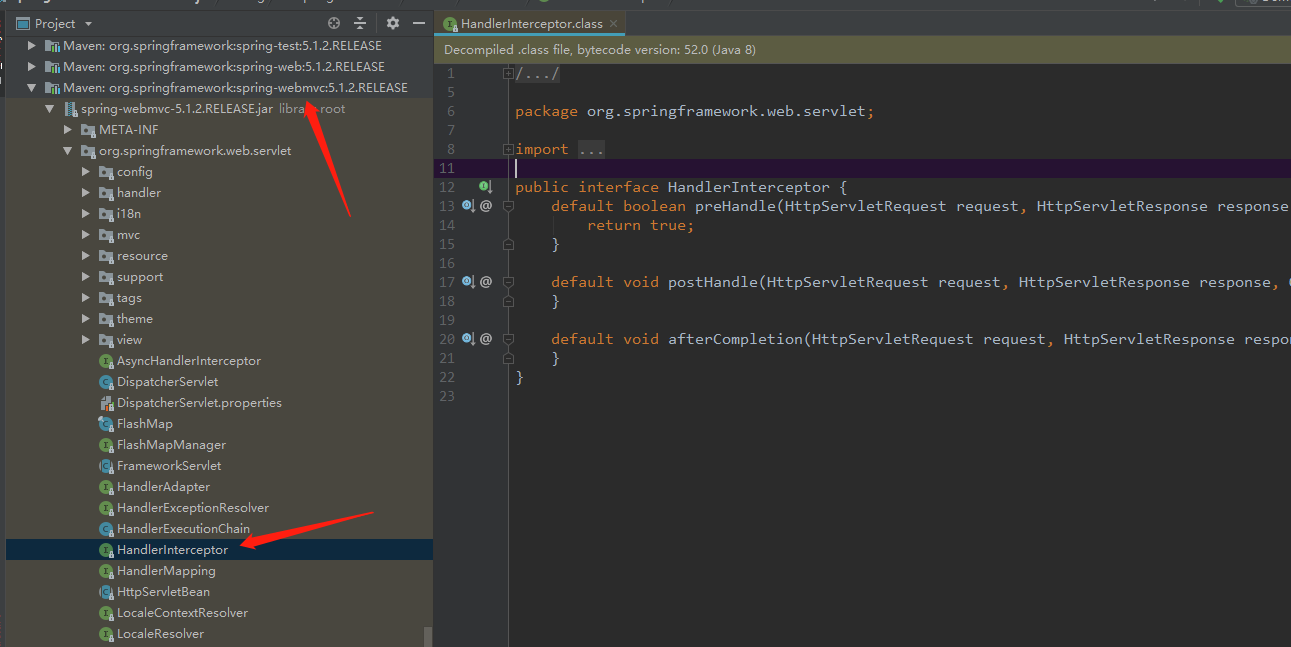This screenshot has width=1291, height=647.
Task: Collapse the spring-webmvc Maven library node
Action: tap(31, 87)
